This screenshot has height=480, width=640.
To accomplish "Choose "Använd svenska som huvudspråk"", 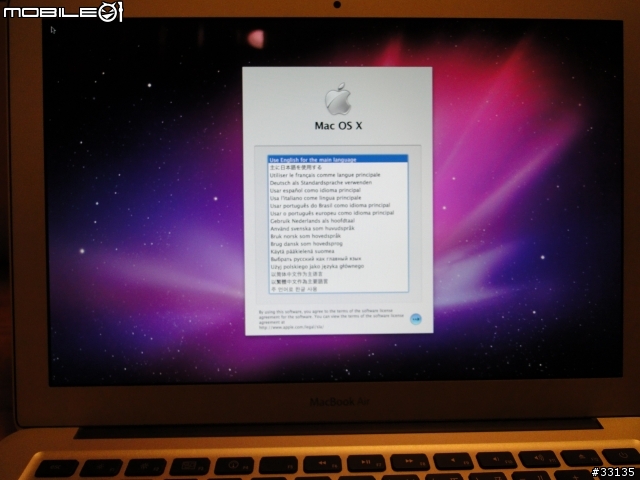I will (338, 229).
